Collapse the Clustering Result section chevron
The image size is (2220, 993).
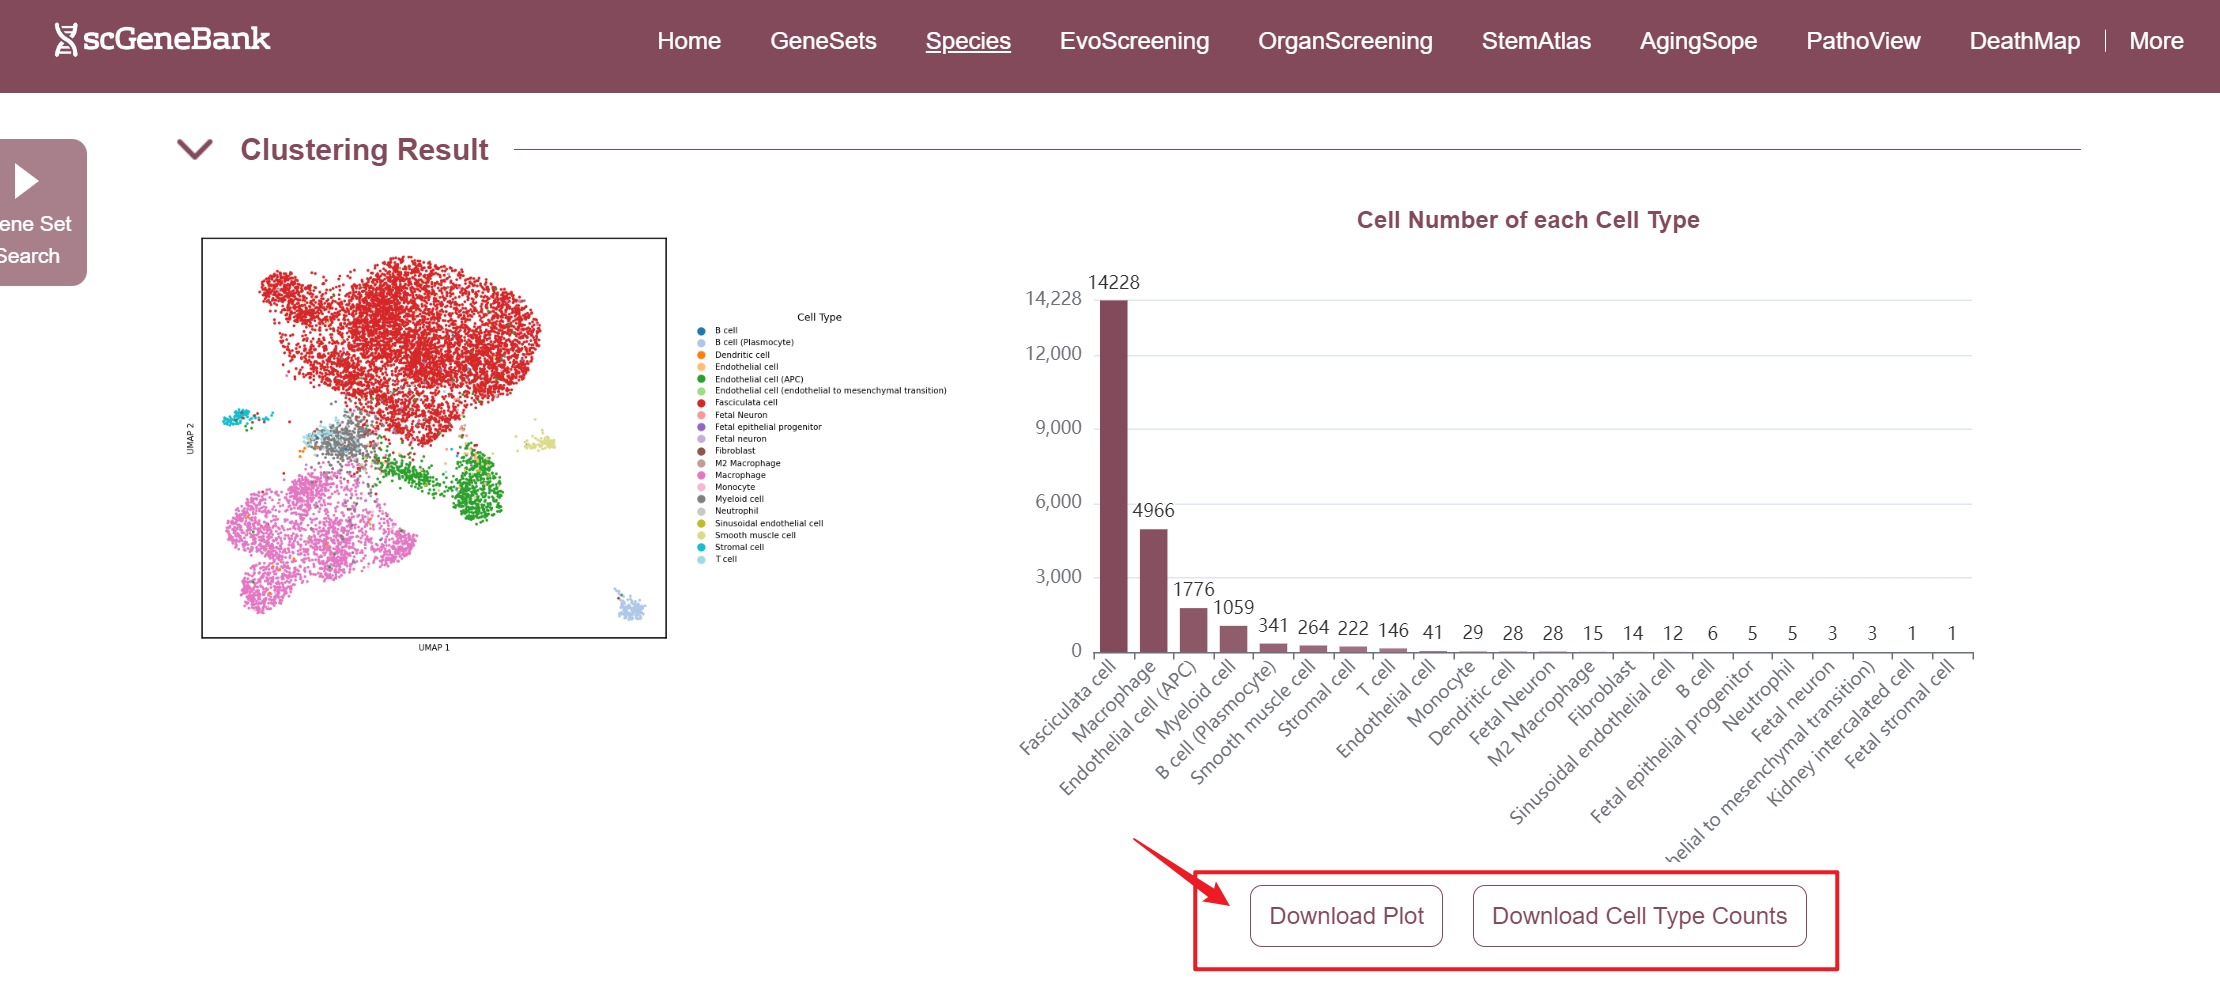(194, 150)
